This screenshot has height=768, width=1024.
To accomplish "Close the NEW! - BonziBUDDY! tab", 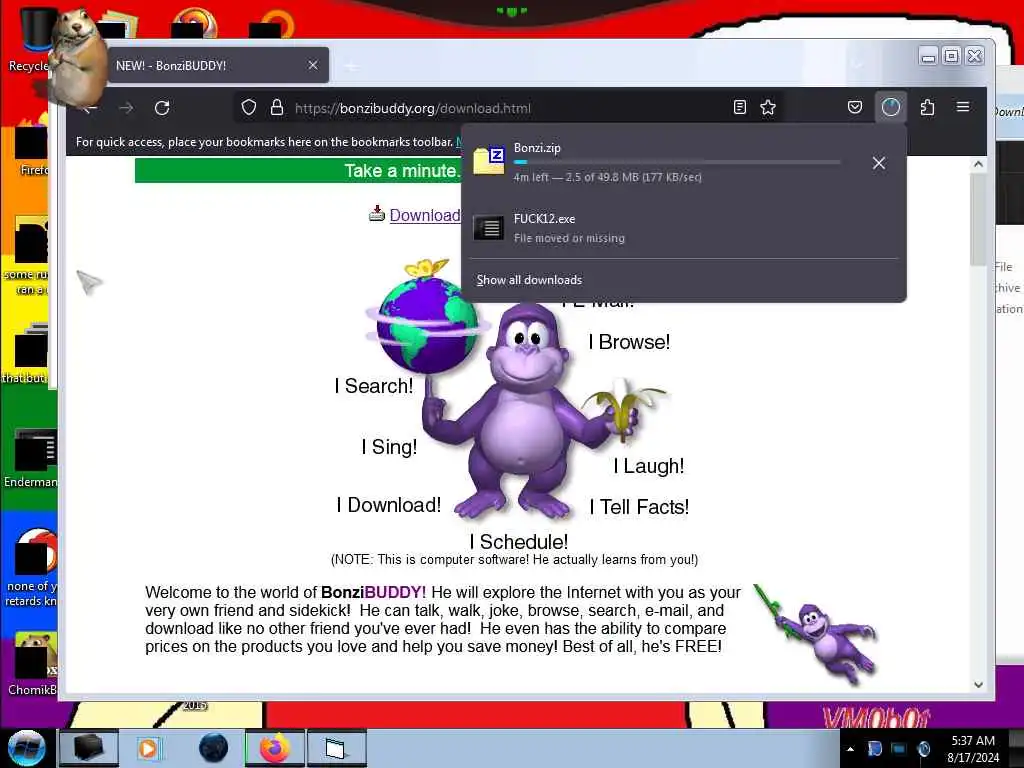I will [313, 65].
